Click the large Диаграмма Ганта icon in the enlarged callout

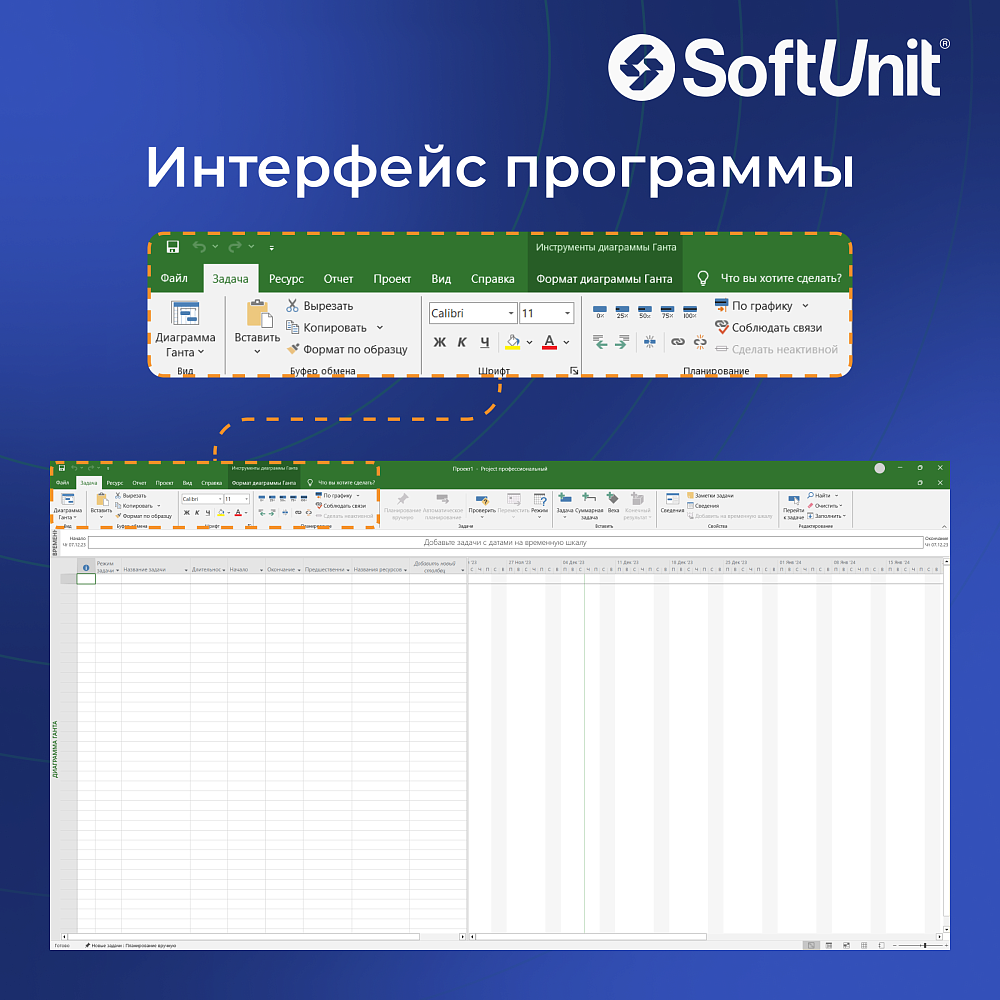pos(186,313)
